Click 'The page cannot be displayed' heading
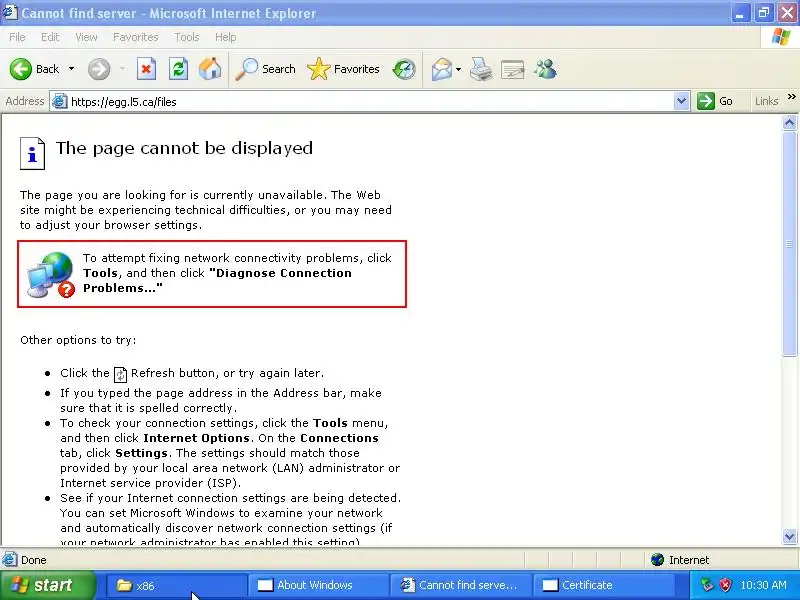Screen dimensions: 800x600 pyautogui.click(x=184, y=148)
